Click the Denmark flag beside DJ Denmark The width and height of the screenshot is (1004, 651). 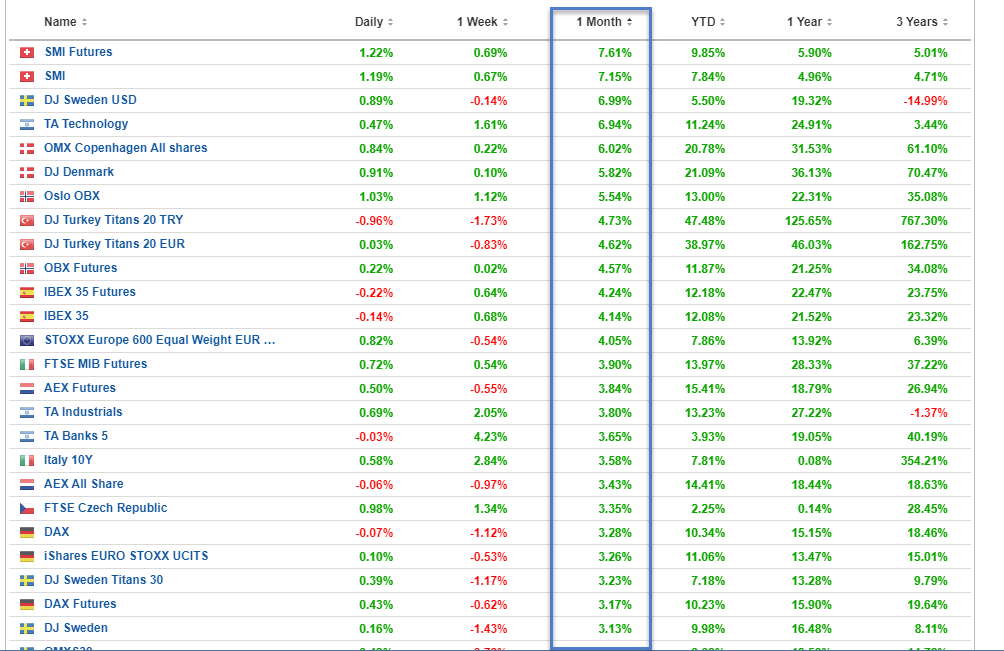[27, 173]
